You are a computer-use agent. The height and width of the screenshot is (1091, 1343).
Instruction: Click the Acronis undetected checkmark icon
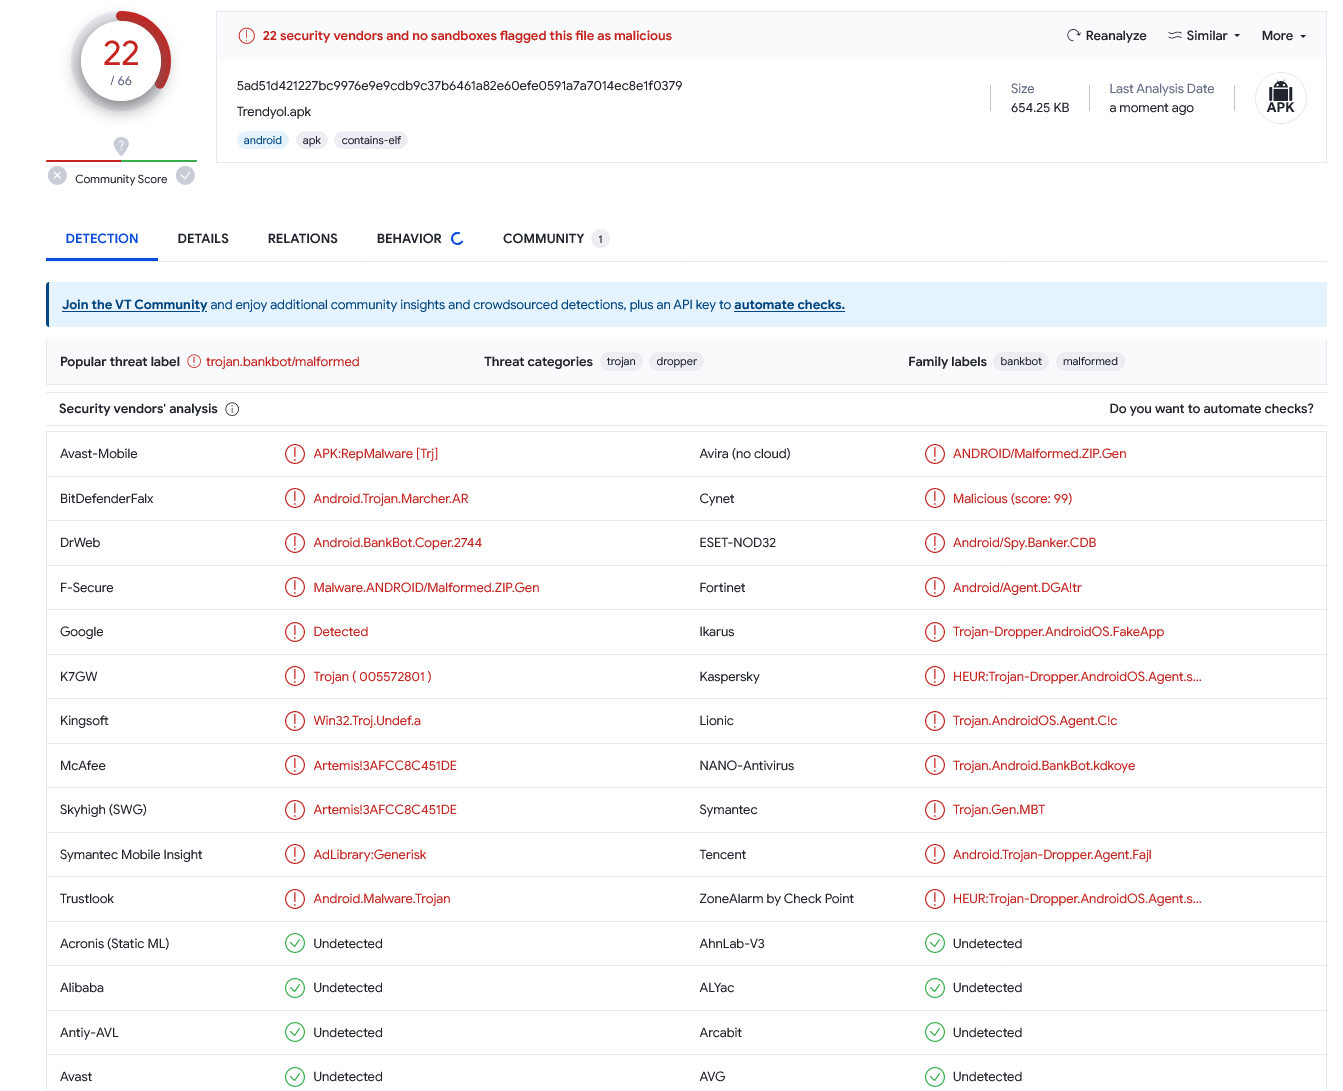coord(295,943)
